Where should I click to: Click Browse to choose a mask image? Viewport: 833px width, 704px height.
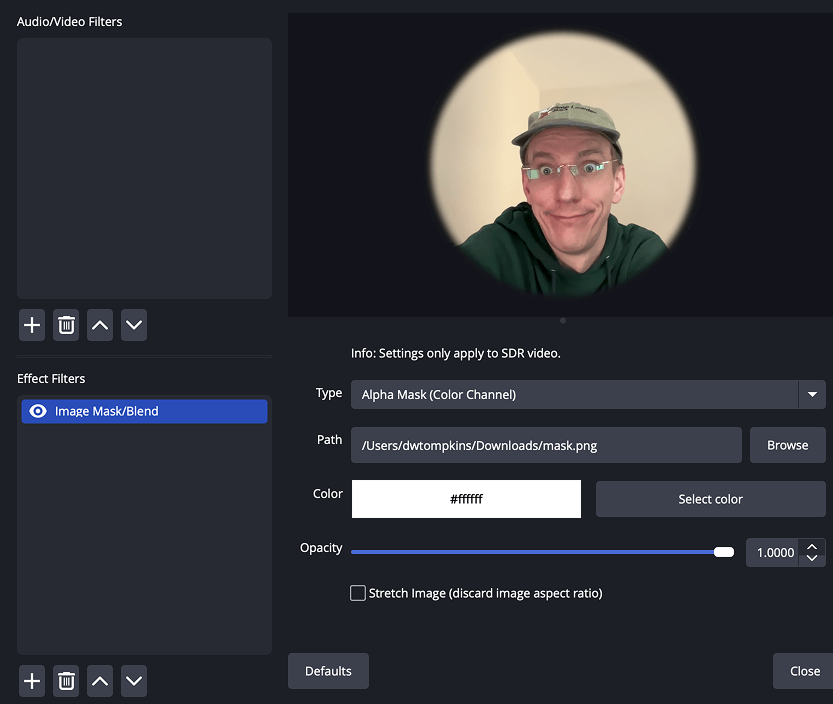tap(787, 445)
